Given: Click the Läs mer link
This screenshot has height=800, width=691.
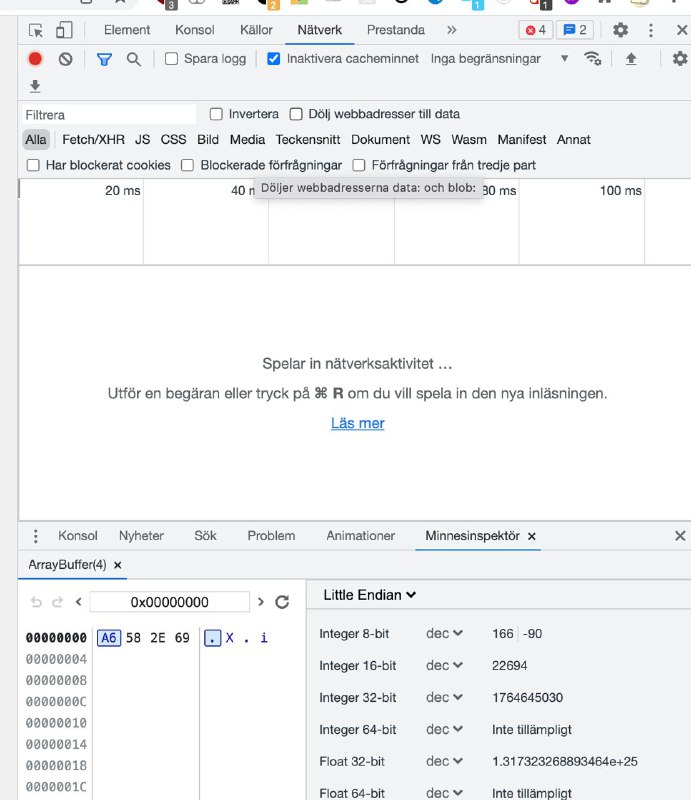Looking at the screenshot, I should tap(357, 423).
